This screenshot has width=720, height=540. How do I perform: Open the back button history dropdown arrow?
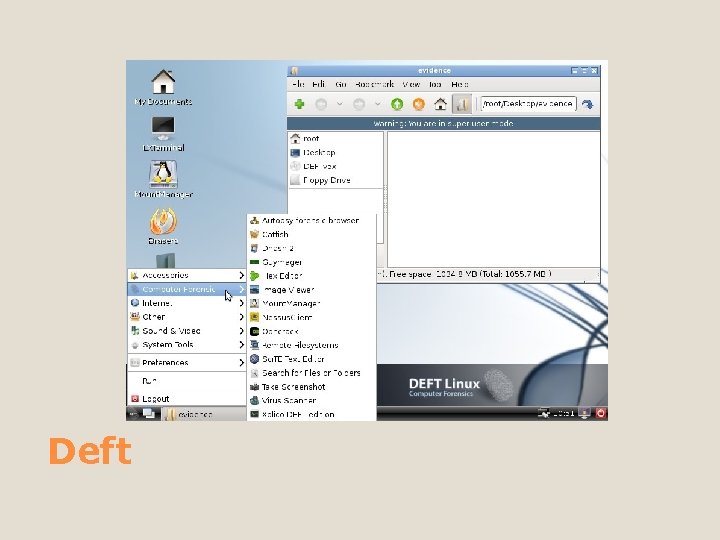click(339, 104)
